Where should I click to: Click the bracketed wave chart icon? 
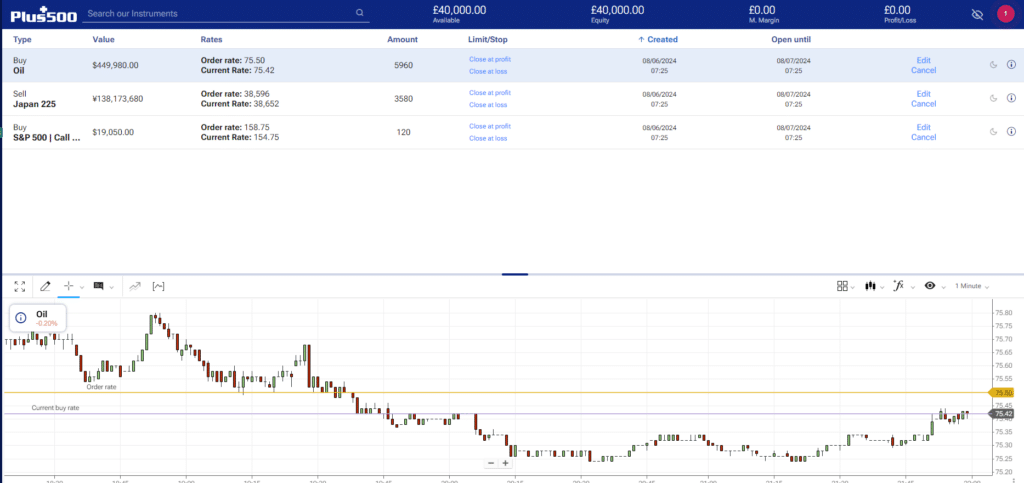(158, 286)
